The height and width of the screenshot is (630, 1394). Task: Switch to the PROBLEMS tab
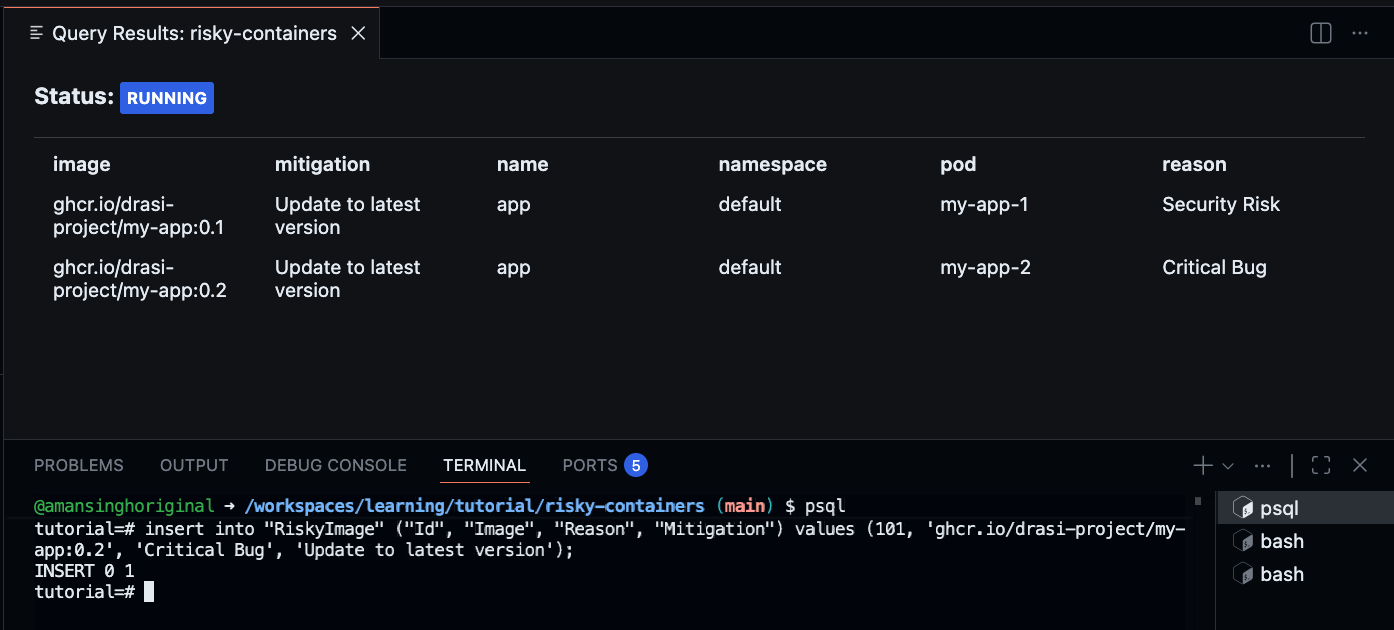(79, 465)
